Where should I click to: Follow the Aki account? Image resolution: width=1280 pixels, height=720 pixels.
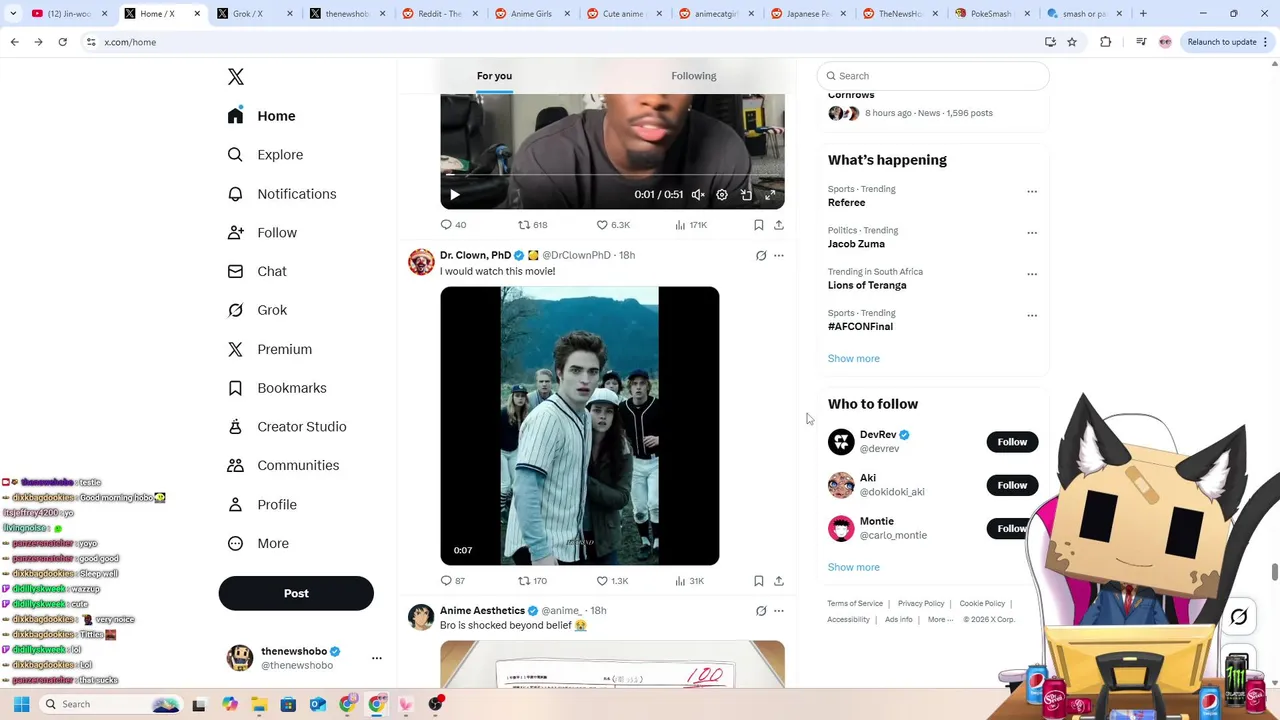[x=1012, y=485]
